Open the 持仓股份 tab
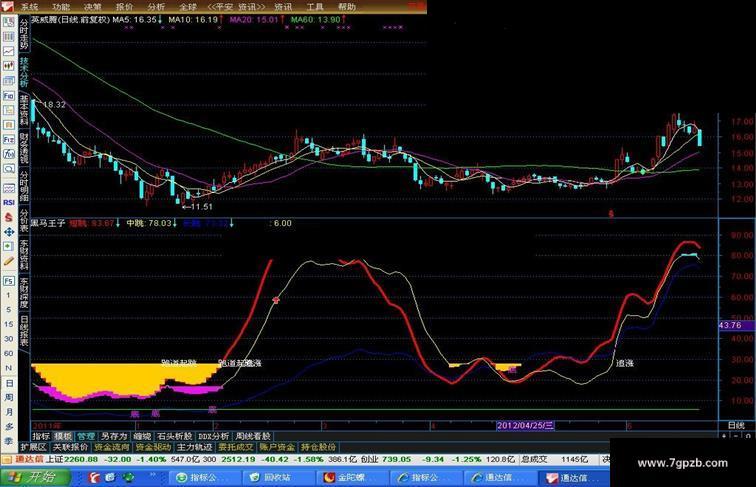 [318, 447]
